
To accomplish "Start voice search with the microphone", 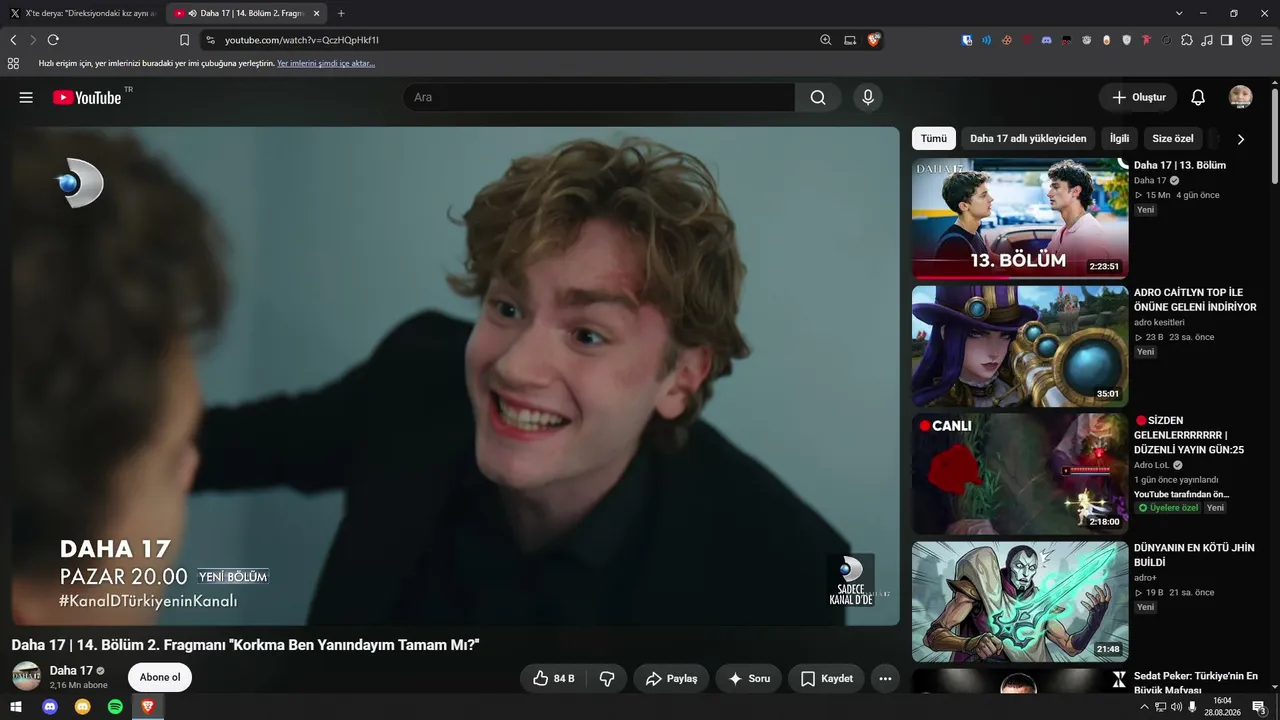I will pyautogui.click(x=868, y=97).
